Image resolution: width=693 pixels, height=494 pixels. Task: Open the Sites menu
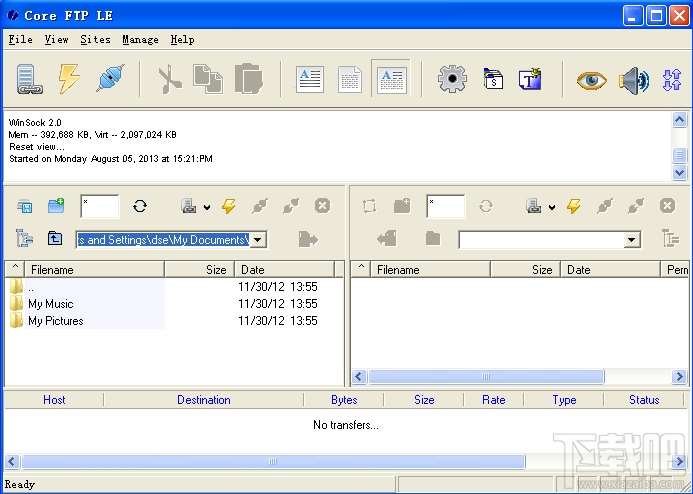(95, 39)
